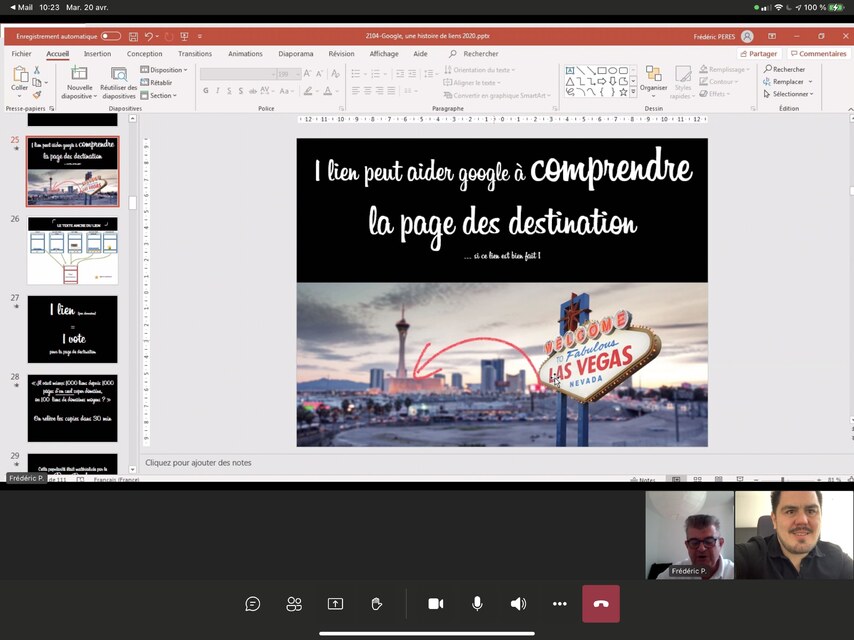854x640 pixels.
Task: Click the Partager button
Action: pyautogui.click(x=759, y=53)
